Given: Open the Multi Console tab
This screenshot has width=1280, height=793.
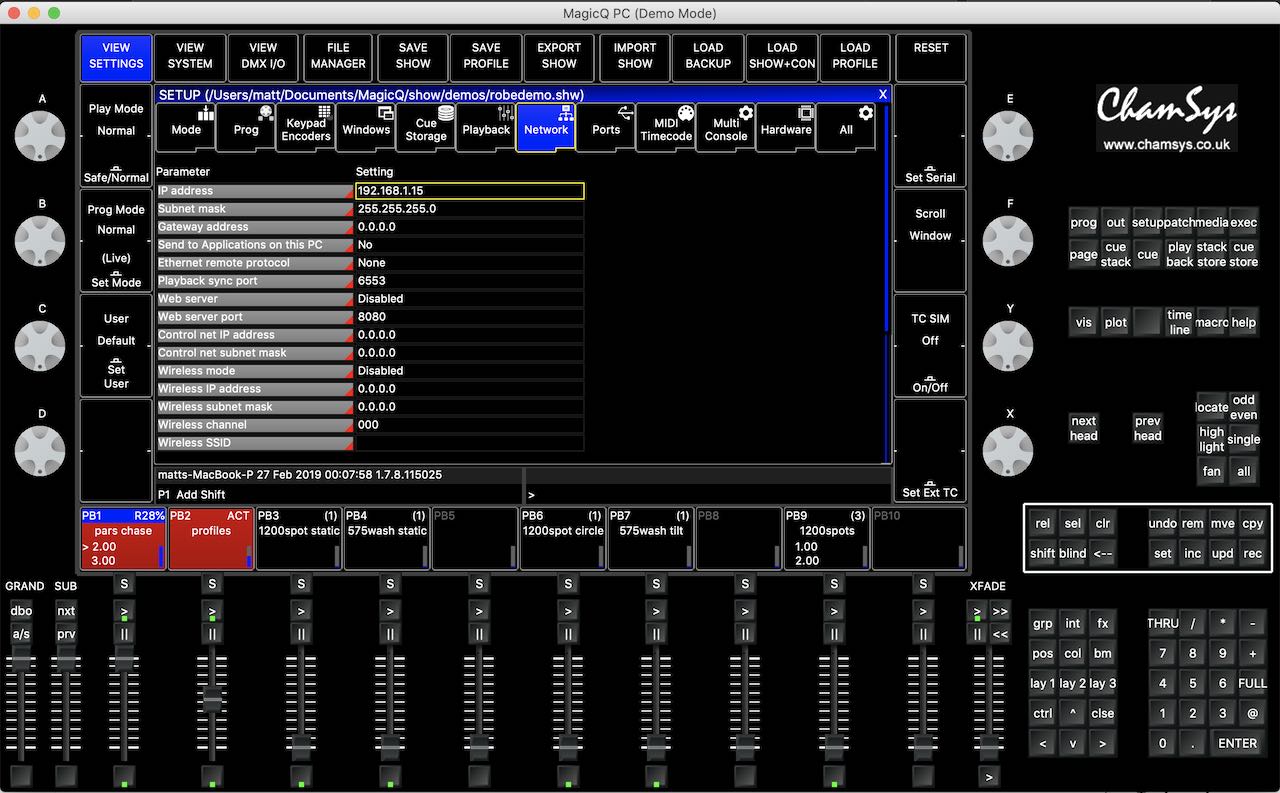Looking at the screenshot, I should [x=726, y=128].
